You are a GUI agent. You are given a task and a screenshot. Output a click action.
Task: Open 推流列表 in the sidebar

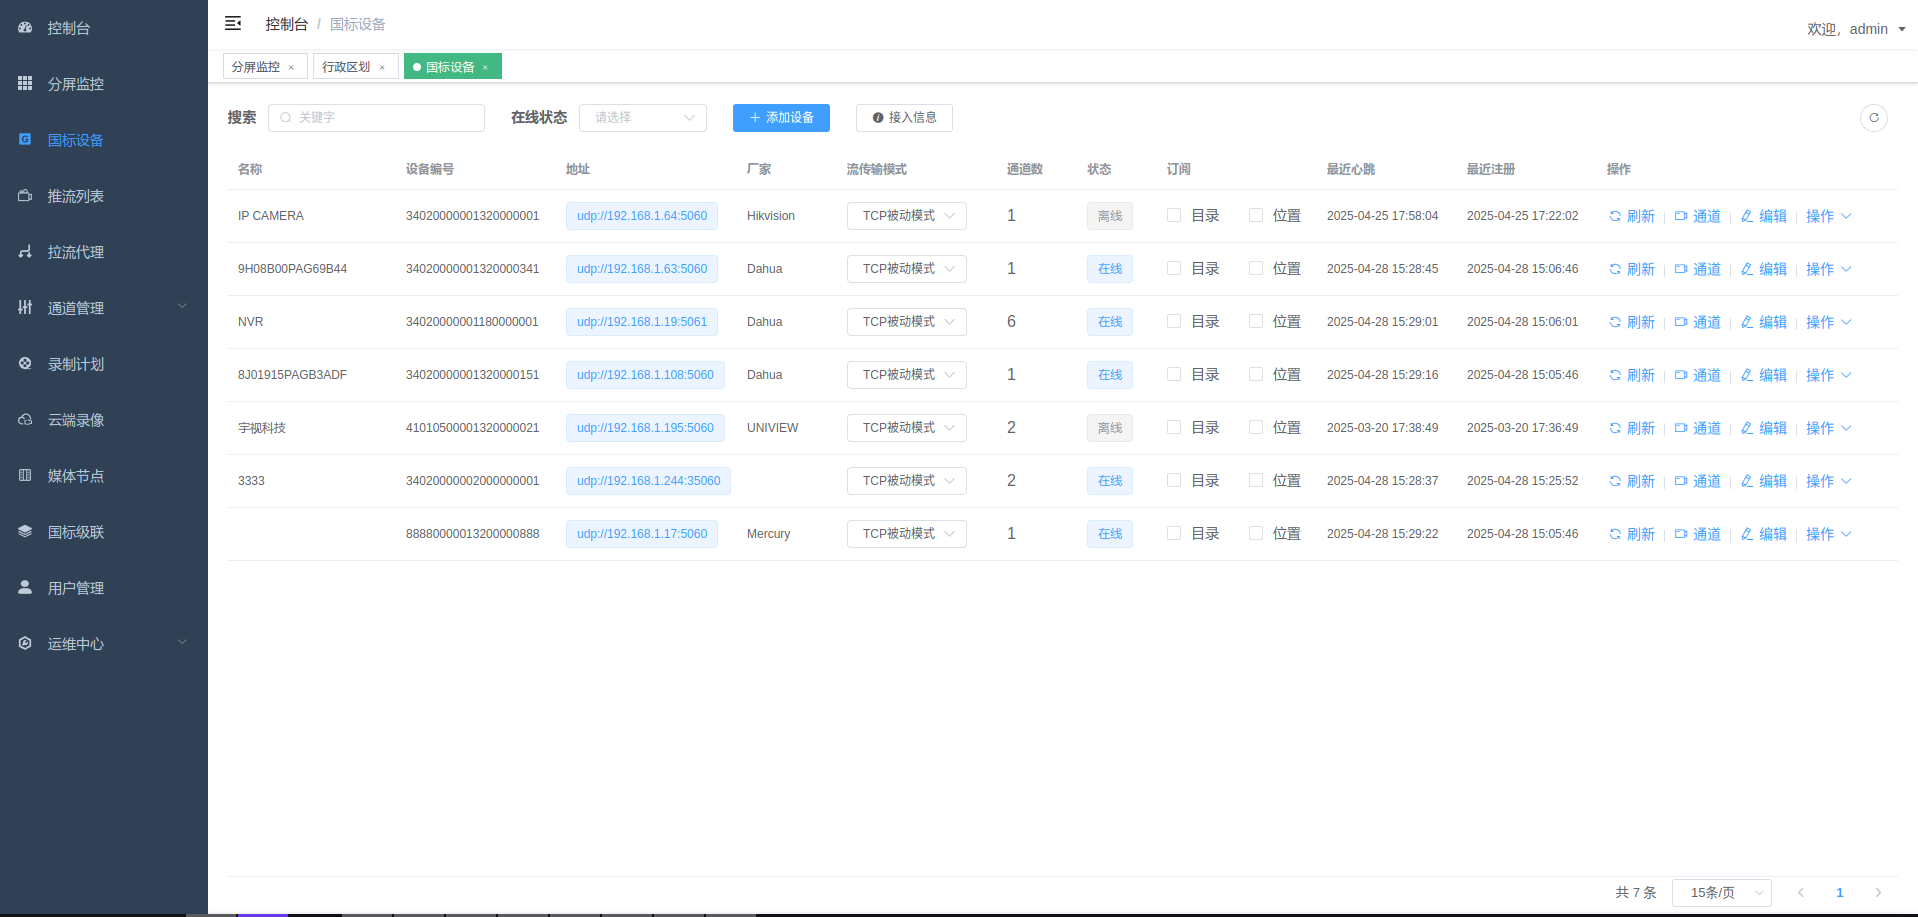coord(76,196)
